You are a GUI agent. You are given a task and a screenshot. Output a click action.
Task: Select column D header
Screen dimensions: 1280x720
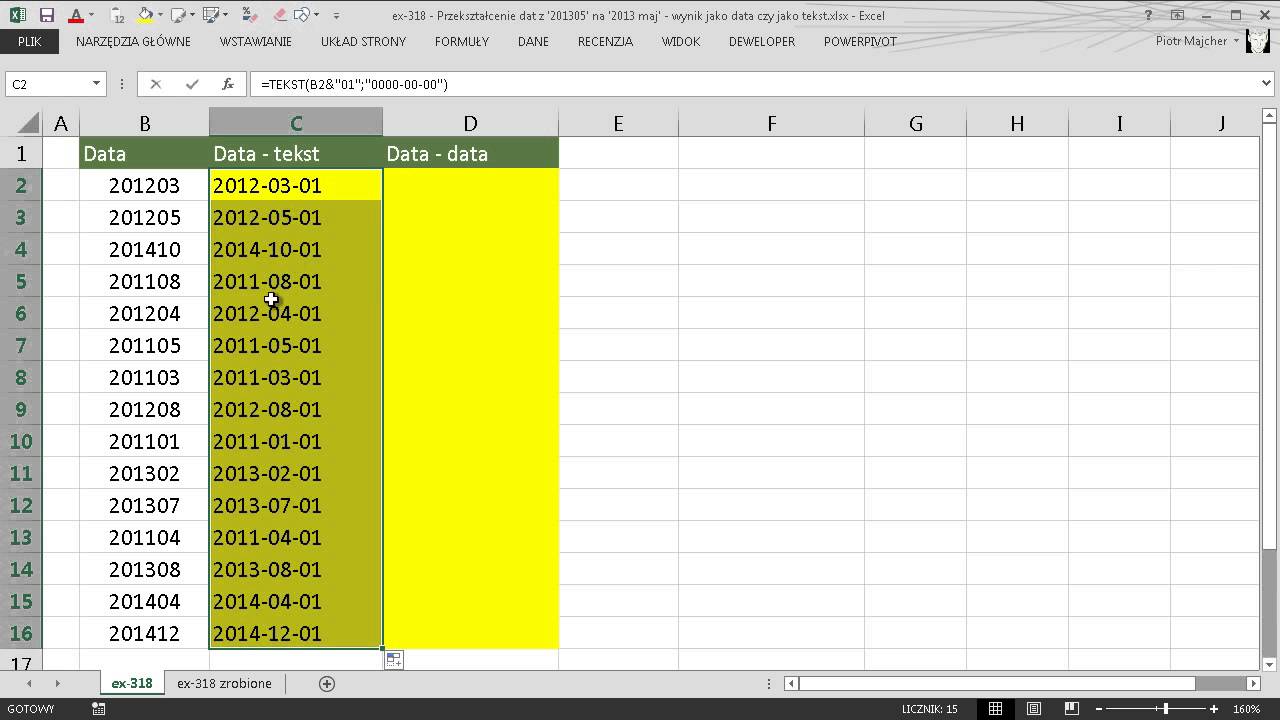click(x=470, y=123)
